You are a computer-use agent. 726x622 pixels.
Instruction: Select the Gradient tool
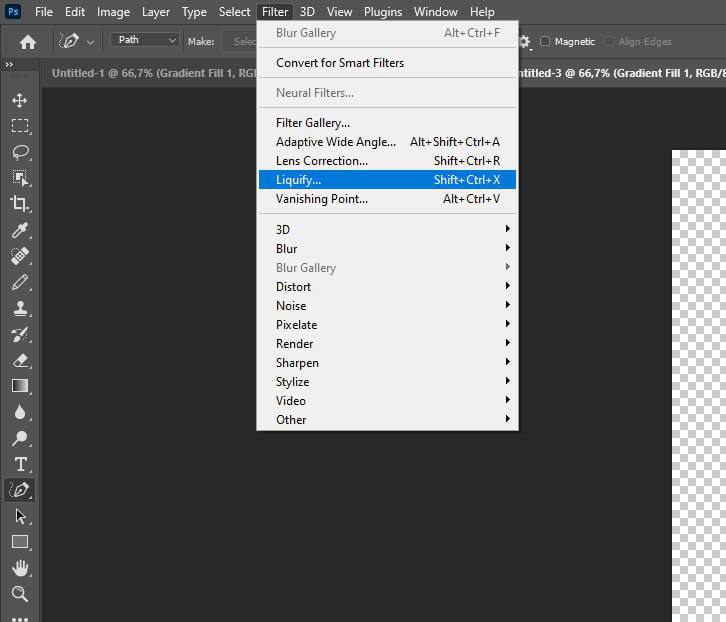pyautogui.click(x=20, y=386)
